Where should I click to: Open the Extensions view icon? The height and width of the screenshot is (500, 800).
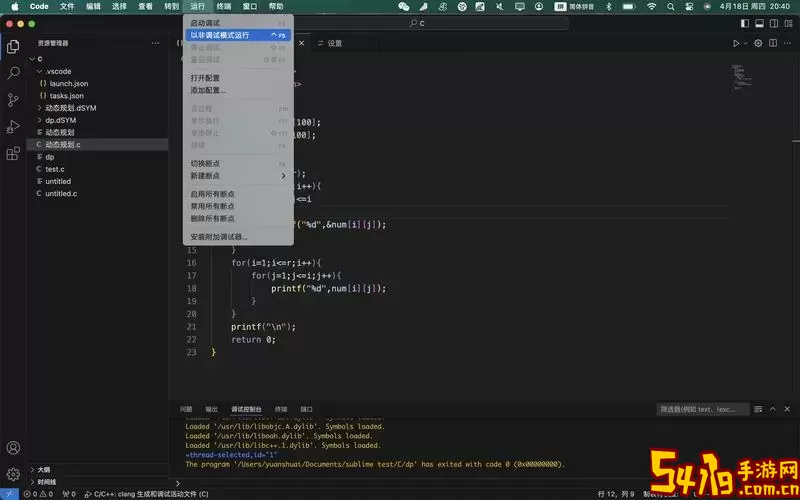[13, 153]
